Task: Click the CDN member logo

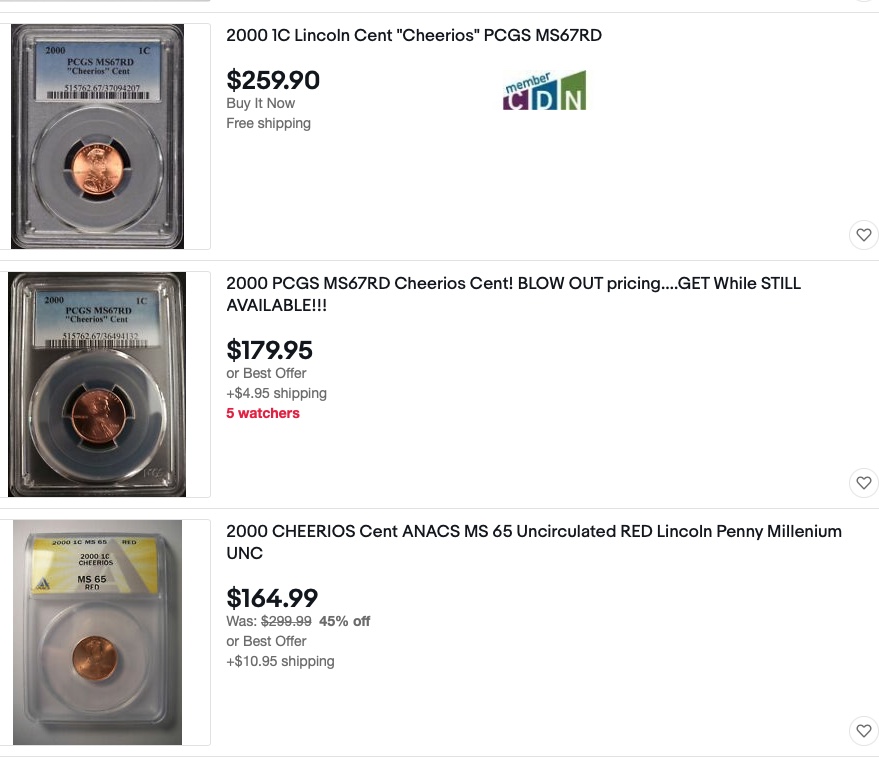Action: point(544,91)
